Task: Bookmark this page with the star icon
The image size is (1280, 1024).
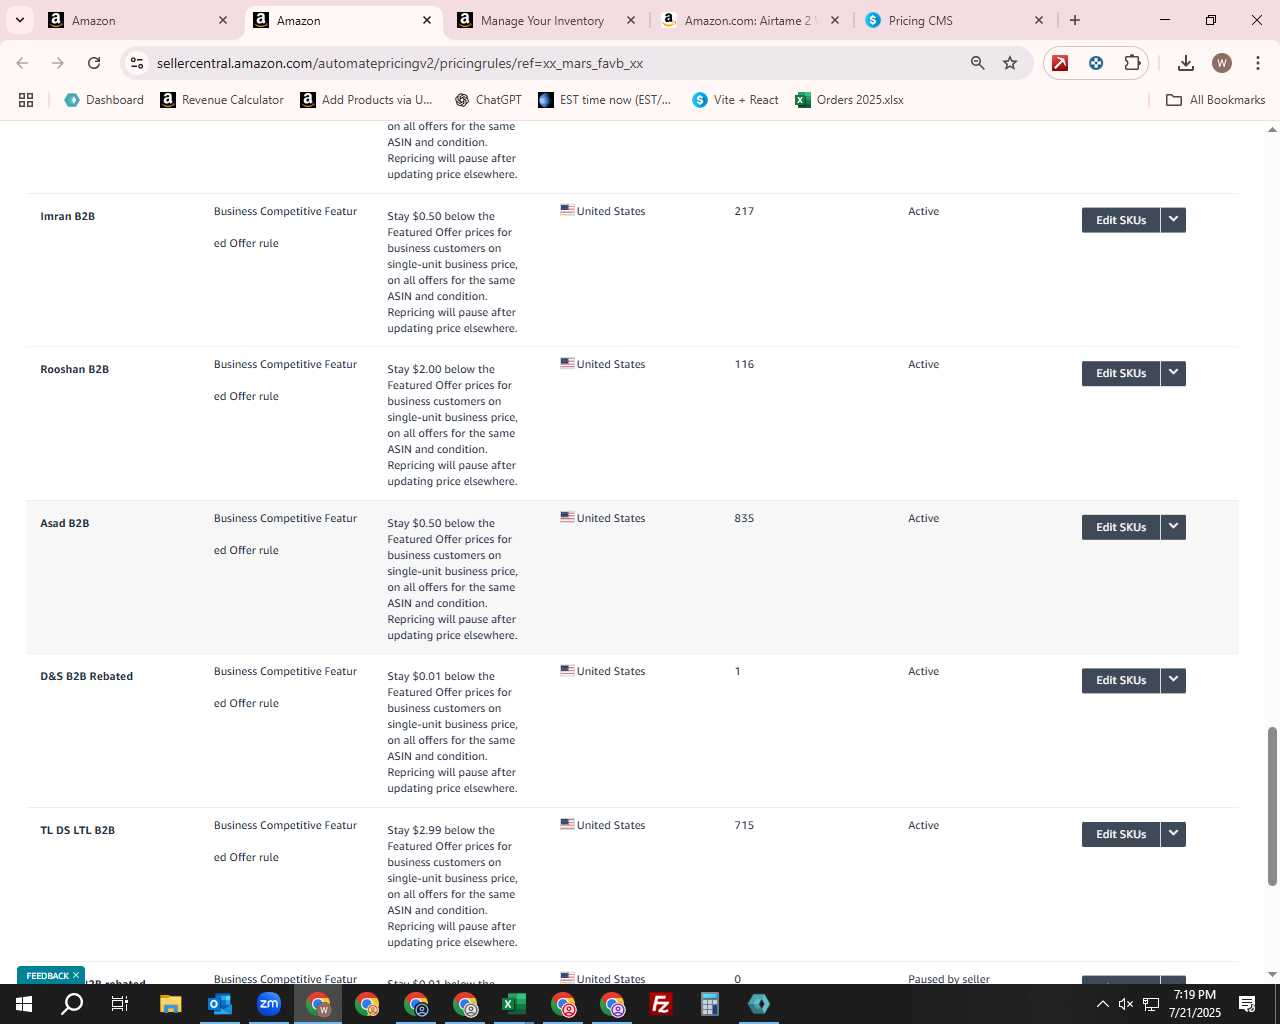Action: 1010,63
